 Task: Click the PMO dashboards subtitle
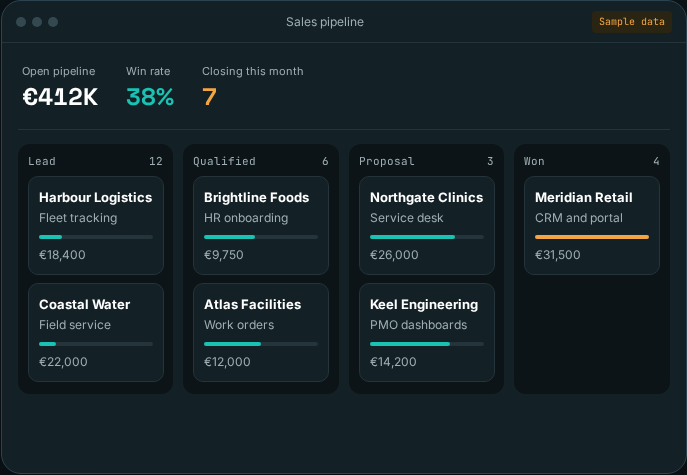[418, 325]
